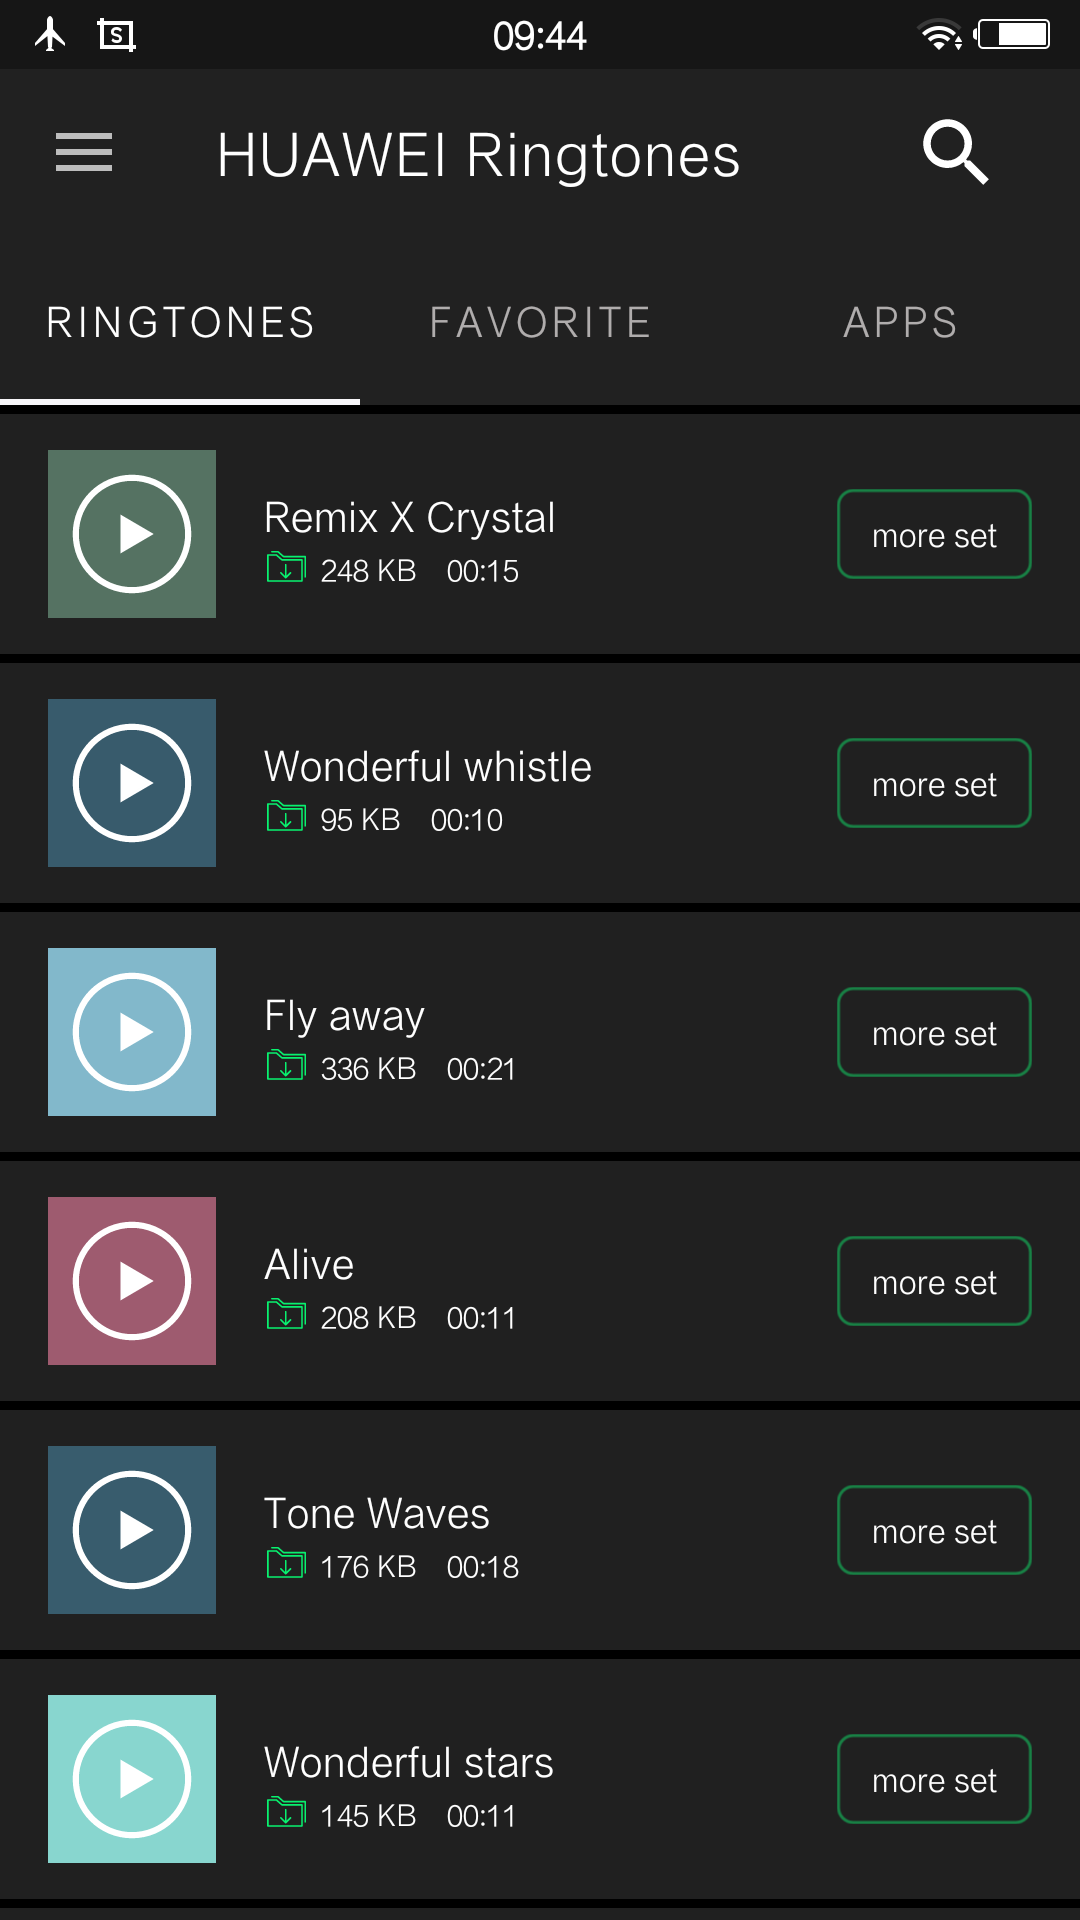This screenshot has height=1920, width=1080.
Task: Play the Alive ringtone
Action: pos(132,1281)
